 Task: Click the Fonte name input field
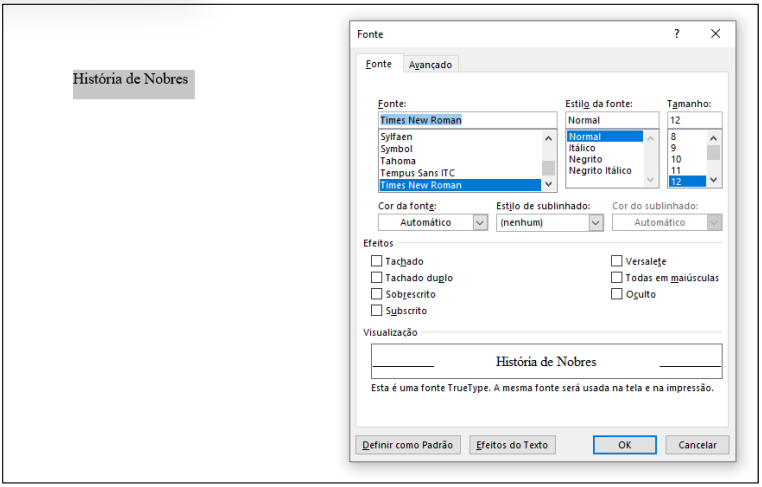click(468, 120)
